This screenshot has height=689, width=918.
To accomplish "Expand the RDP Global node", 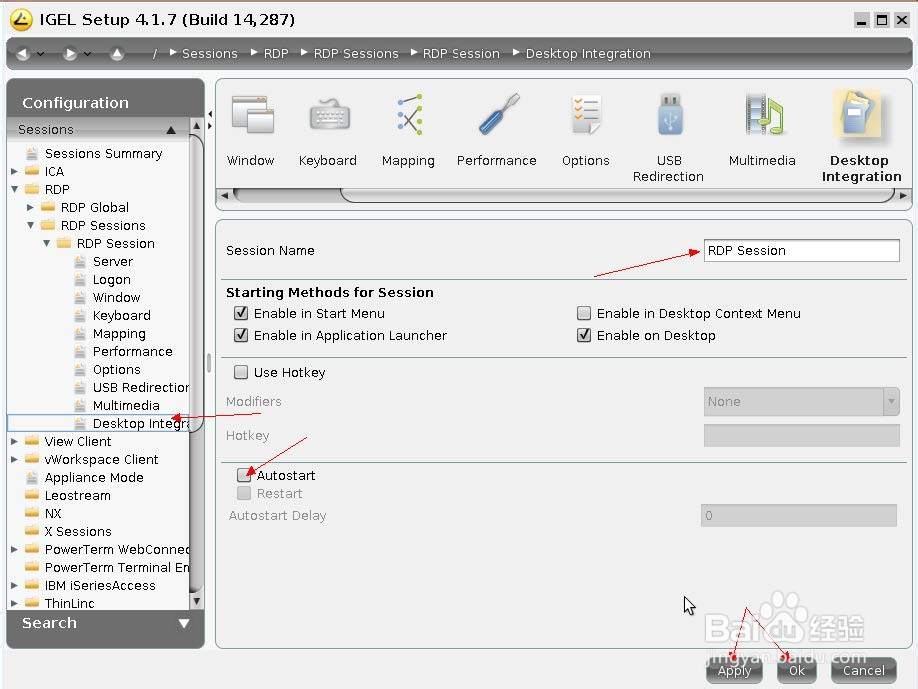I will tap(30, 207).
